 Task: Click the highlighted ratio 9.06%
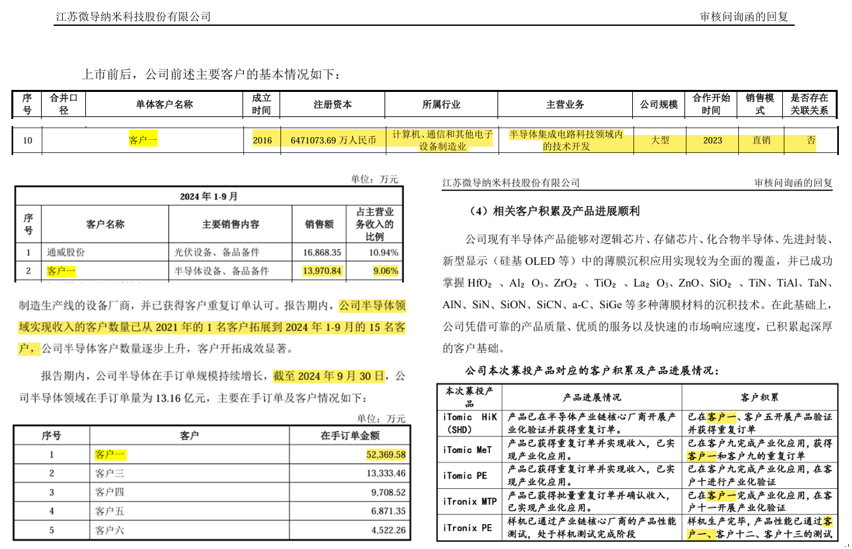[x=386, y=271]
